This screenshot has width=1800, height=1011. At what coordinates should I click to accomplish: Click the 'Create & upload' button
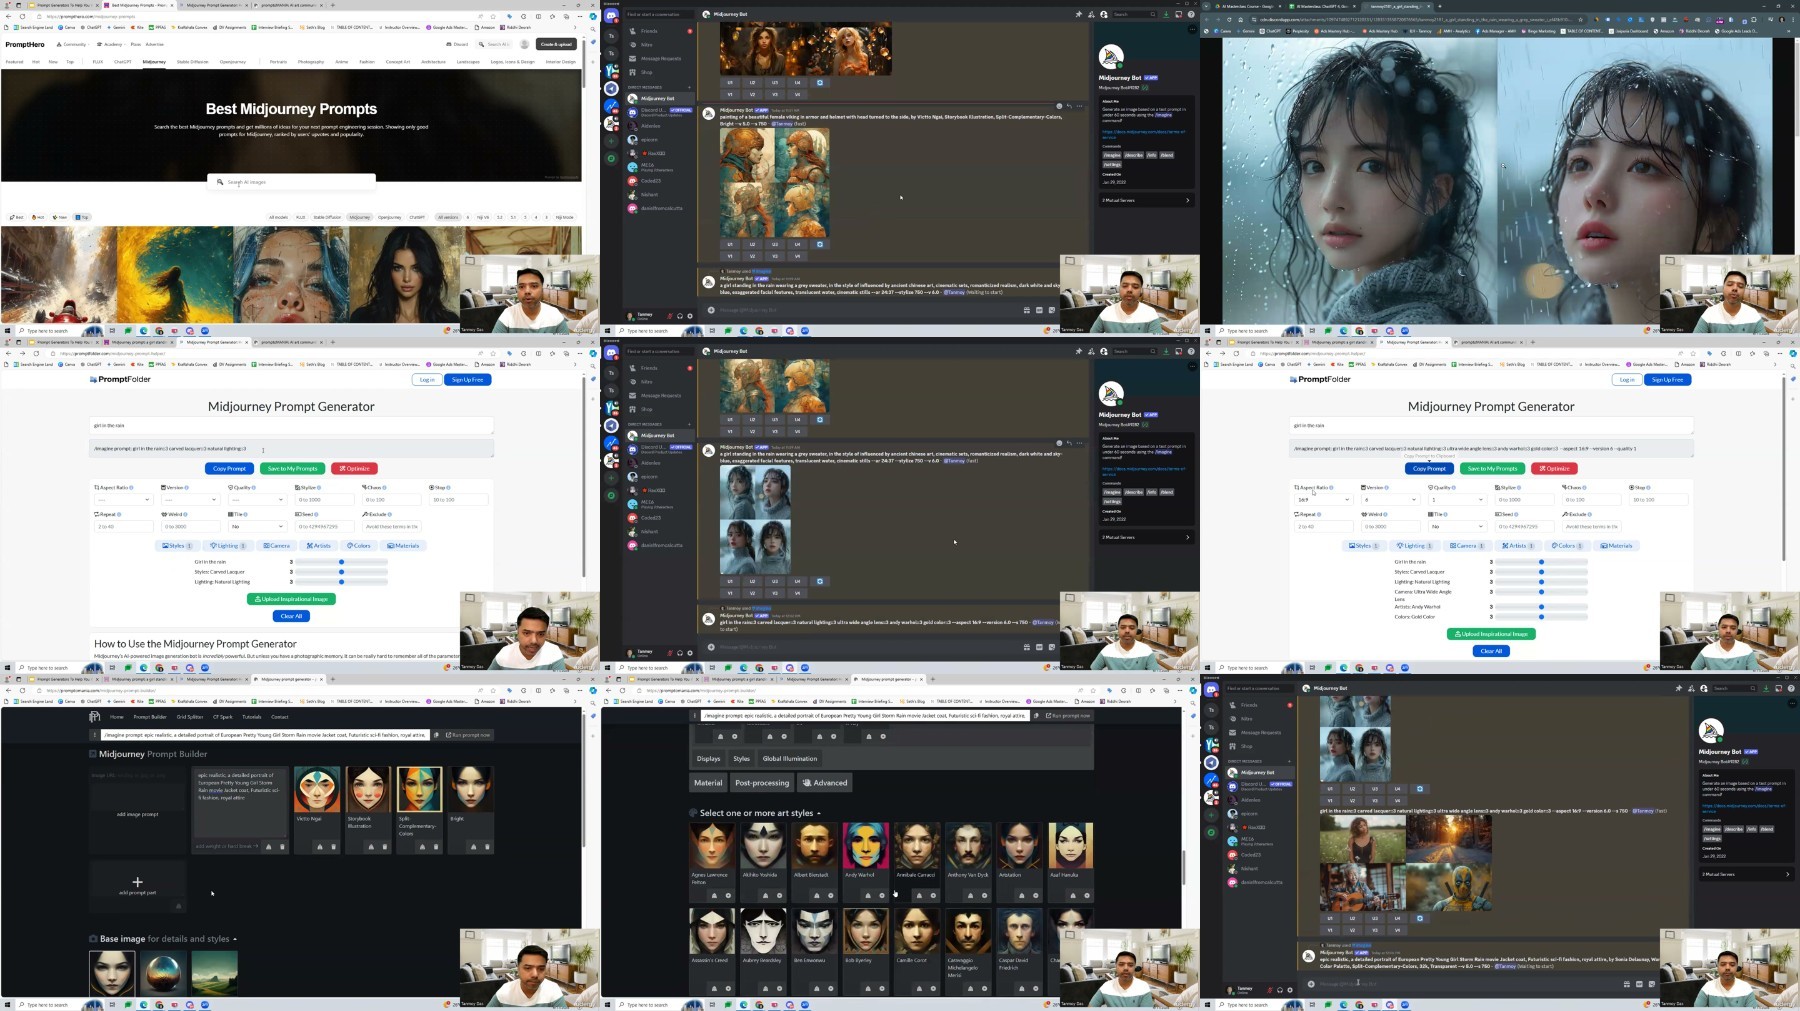[556, 44]
